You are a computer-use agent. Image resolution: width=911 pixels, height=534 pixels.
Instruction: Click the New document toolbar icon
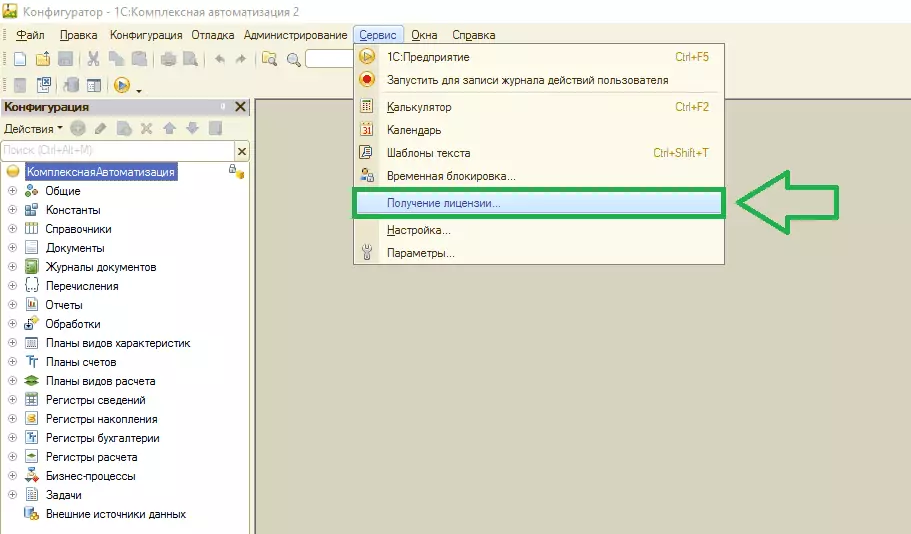[19, 59]
